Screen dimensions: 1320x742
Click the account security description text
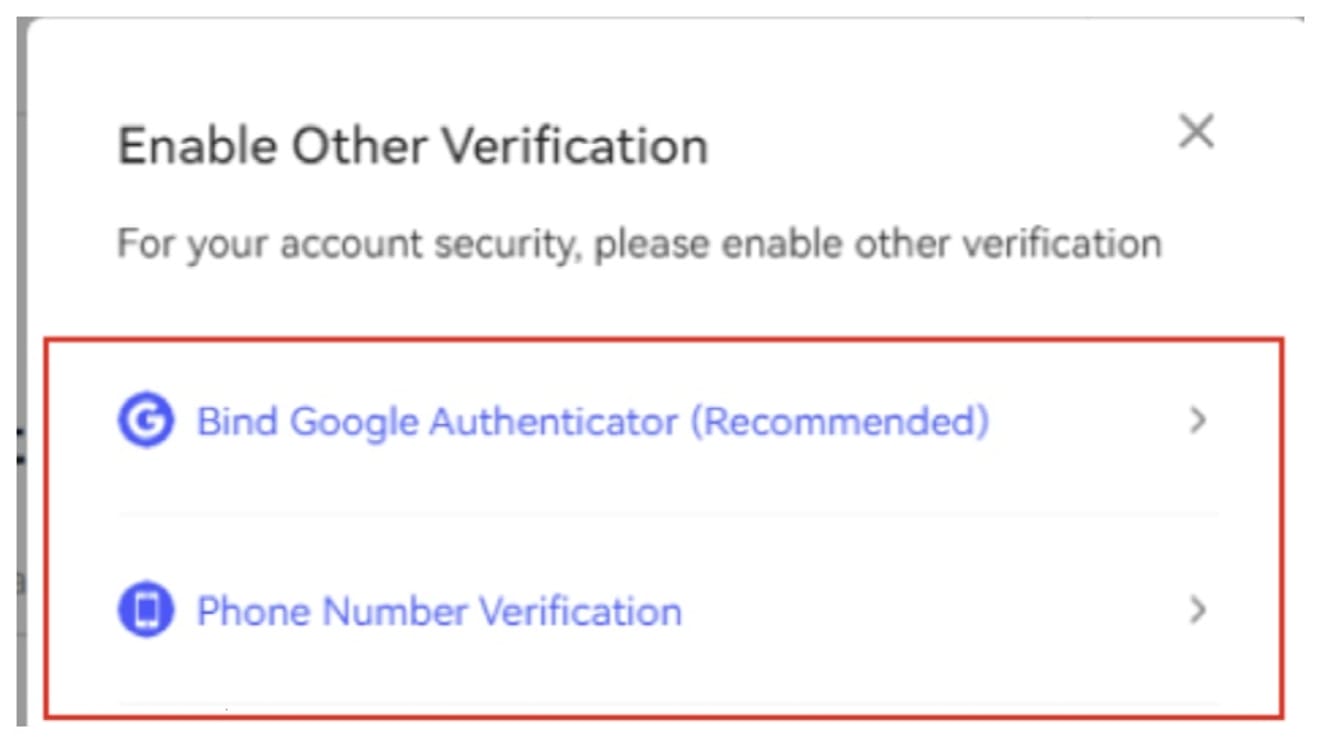[639, 243]
